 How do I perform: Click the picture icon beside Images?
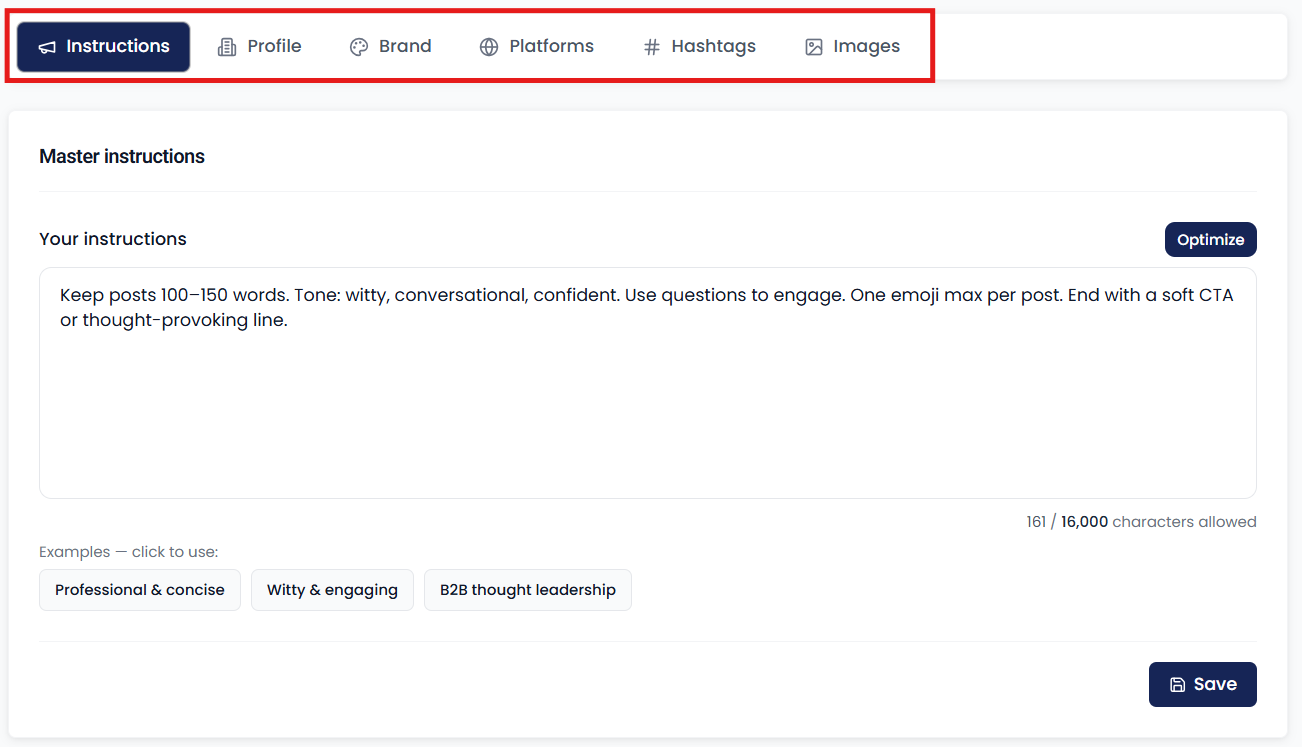pos(814,47)
